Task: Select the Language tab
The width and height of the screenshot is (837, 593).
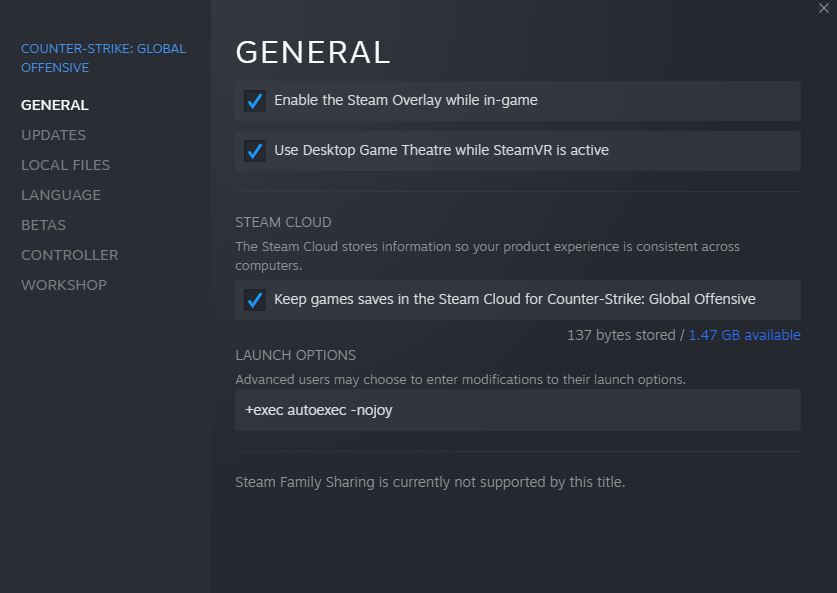Action: (x=61, y=195)
